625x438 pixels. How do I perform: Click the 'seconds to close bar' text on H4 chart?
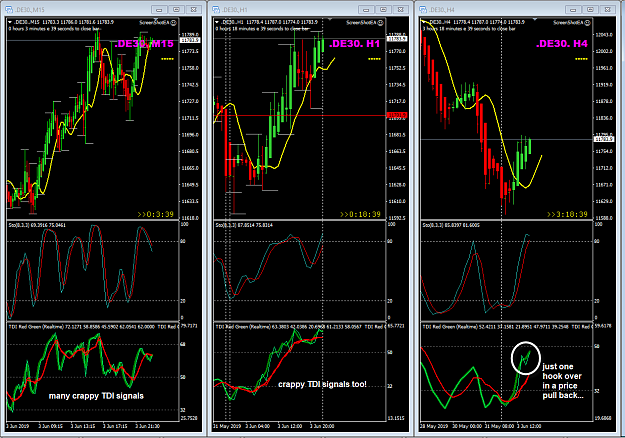click(x=495, y=29)
